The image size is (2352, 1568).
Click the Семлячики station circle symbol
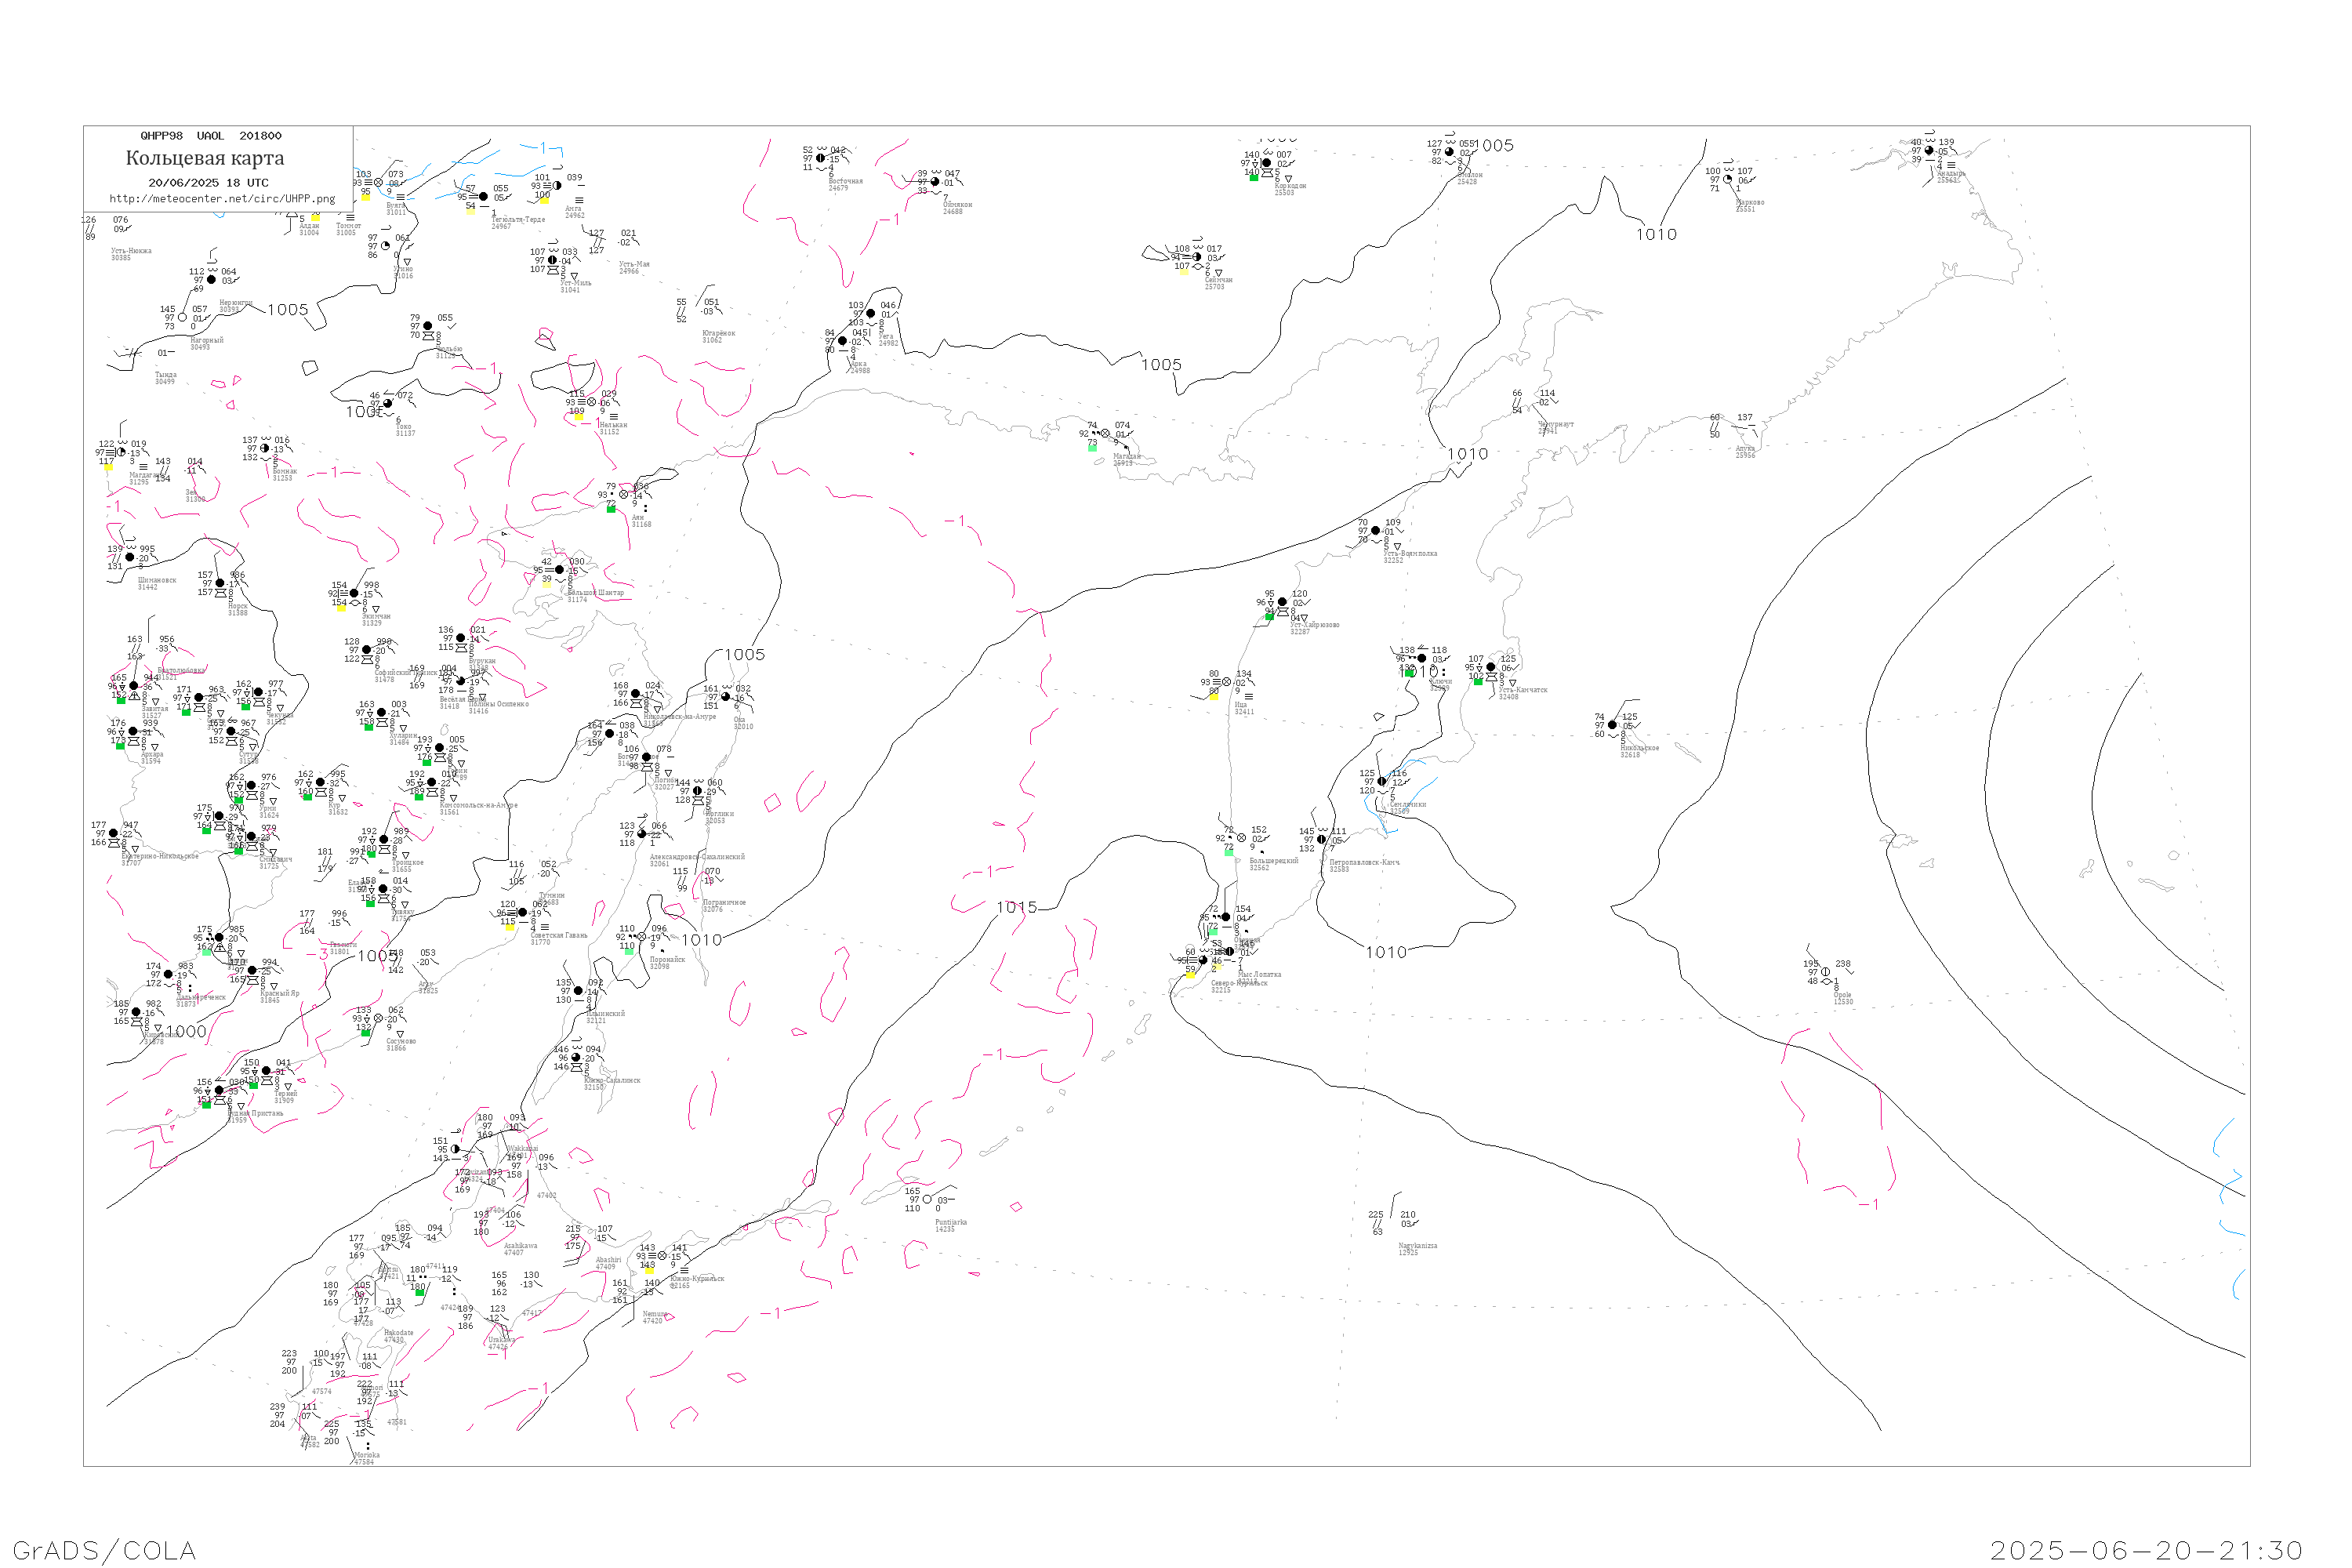click(1382, 782)
